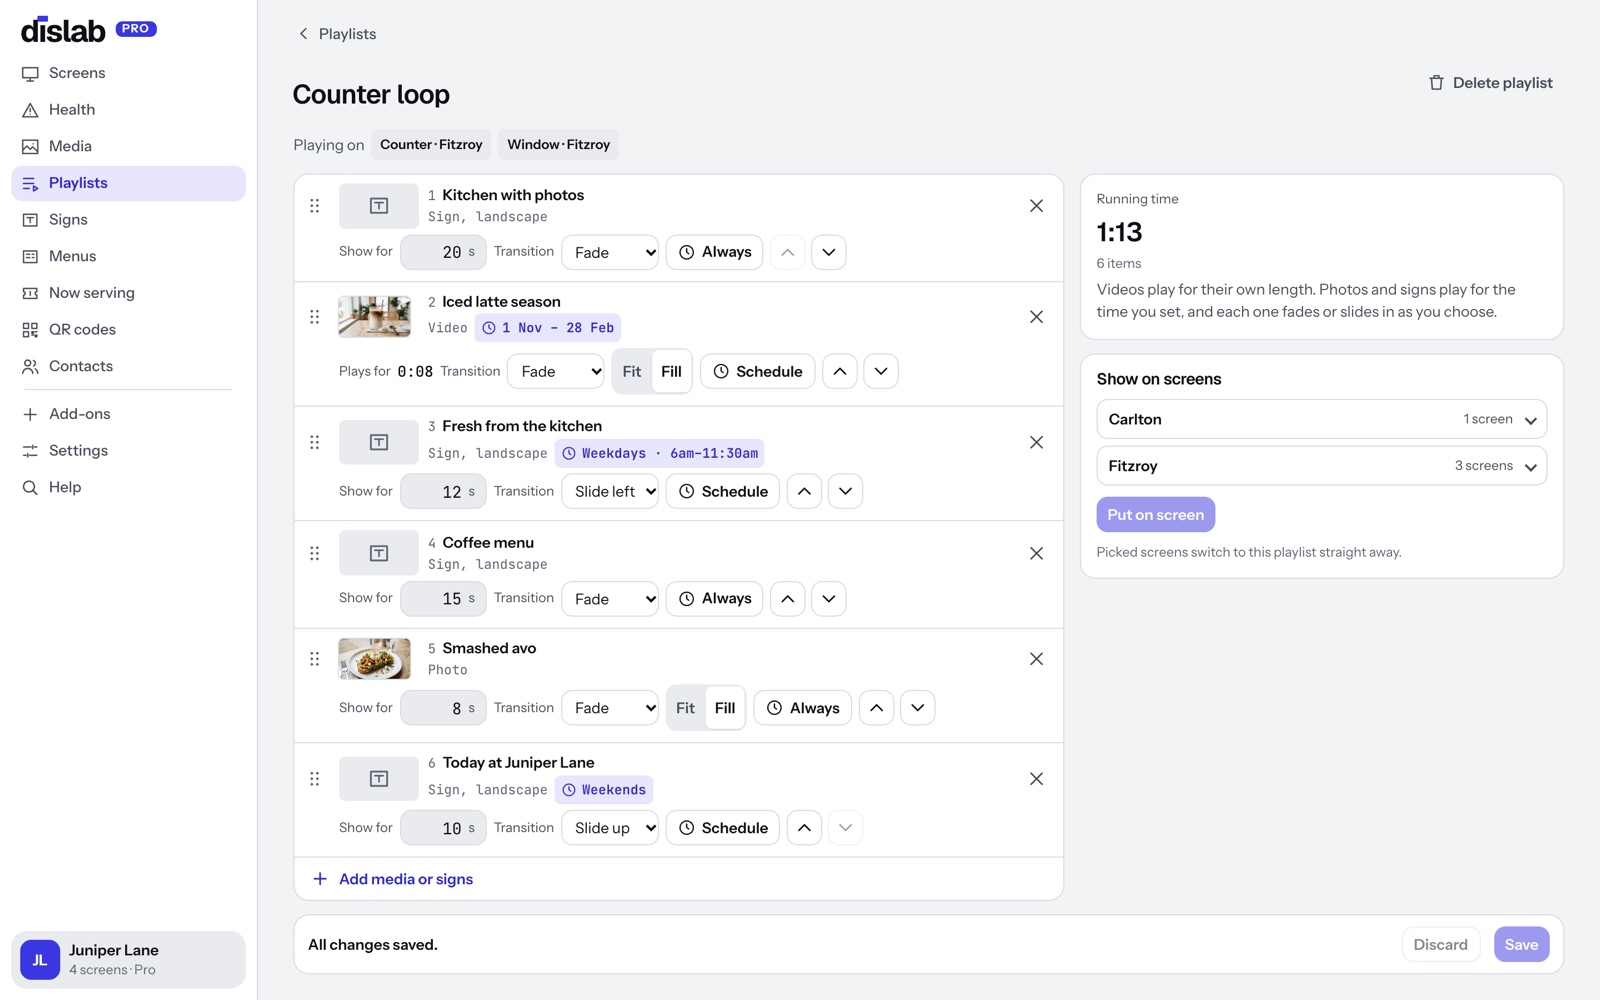Image resolution: width=1600 pixels, height=1000 pixels.
Task: Set Iced latte season to Fit
Action: 632,372
